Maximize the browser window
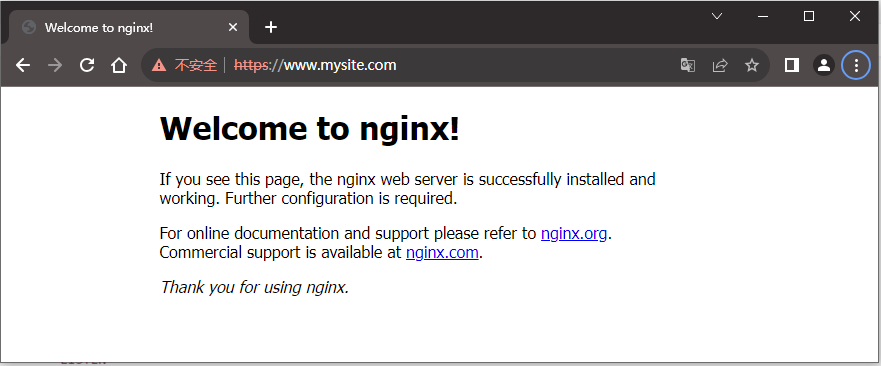The image size is (881, 366). [809, 16]
